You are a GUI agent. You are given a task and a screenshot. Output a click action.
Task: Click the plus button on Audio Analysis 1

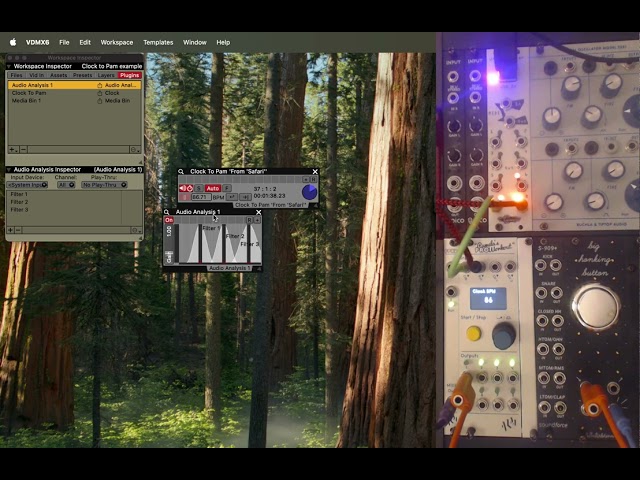257,220
